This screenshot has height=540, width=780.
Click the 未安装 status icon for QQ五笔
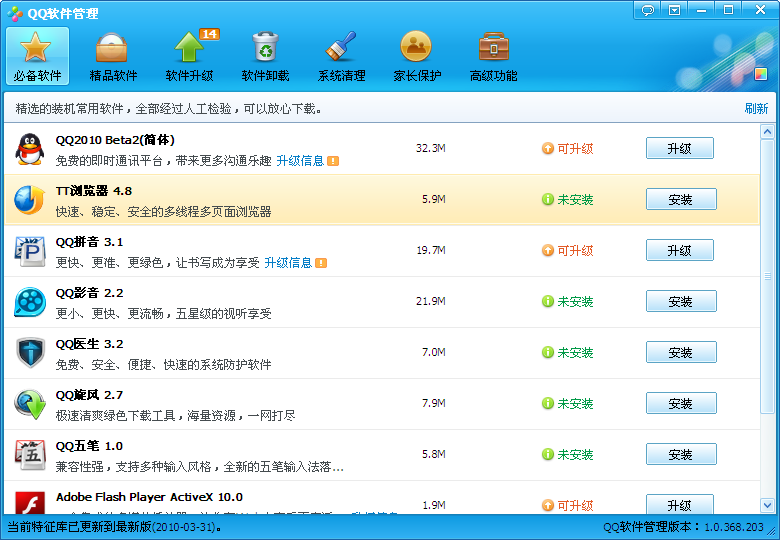pos(548,454)
